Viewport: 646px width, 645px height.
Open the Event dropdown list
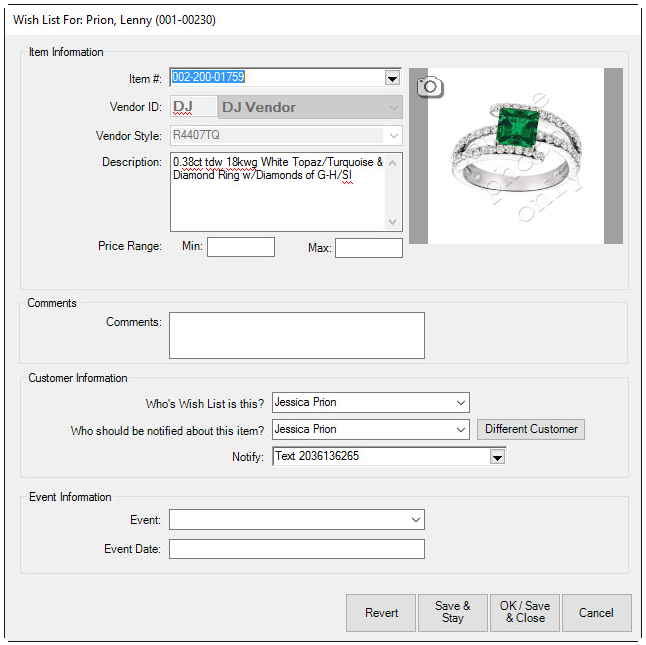click(416, 521)
